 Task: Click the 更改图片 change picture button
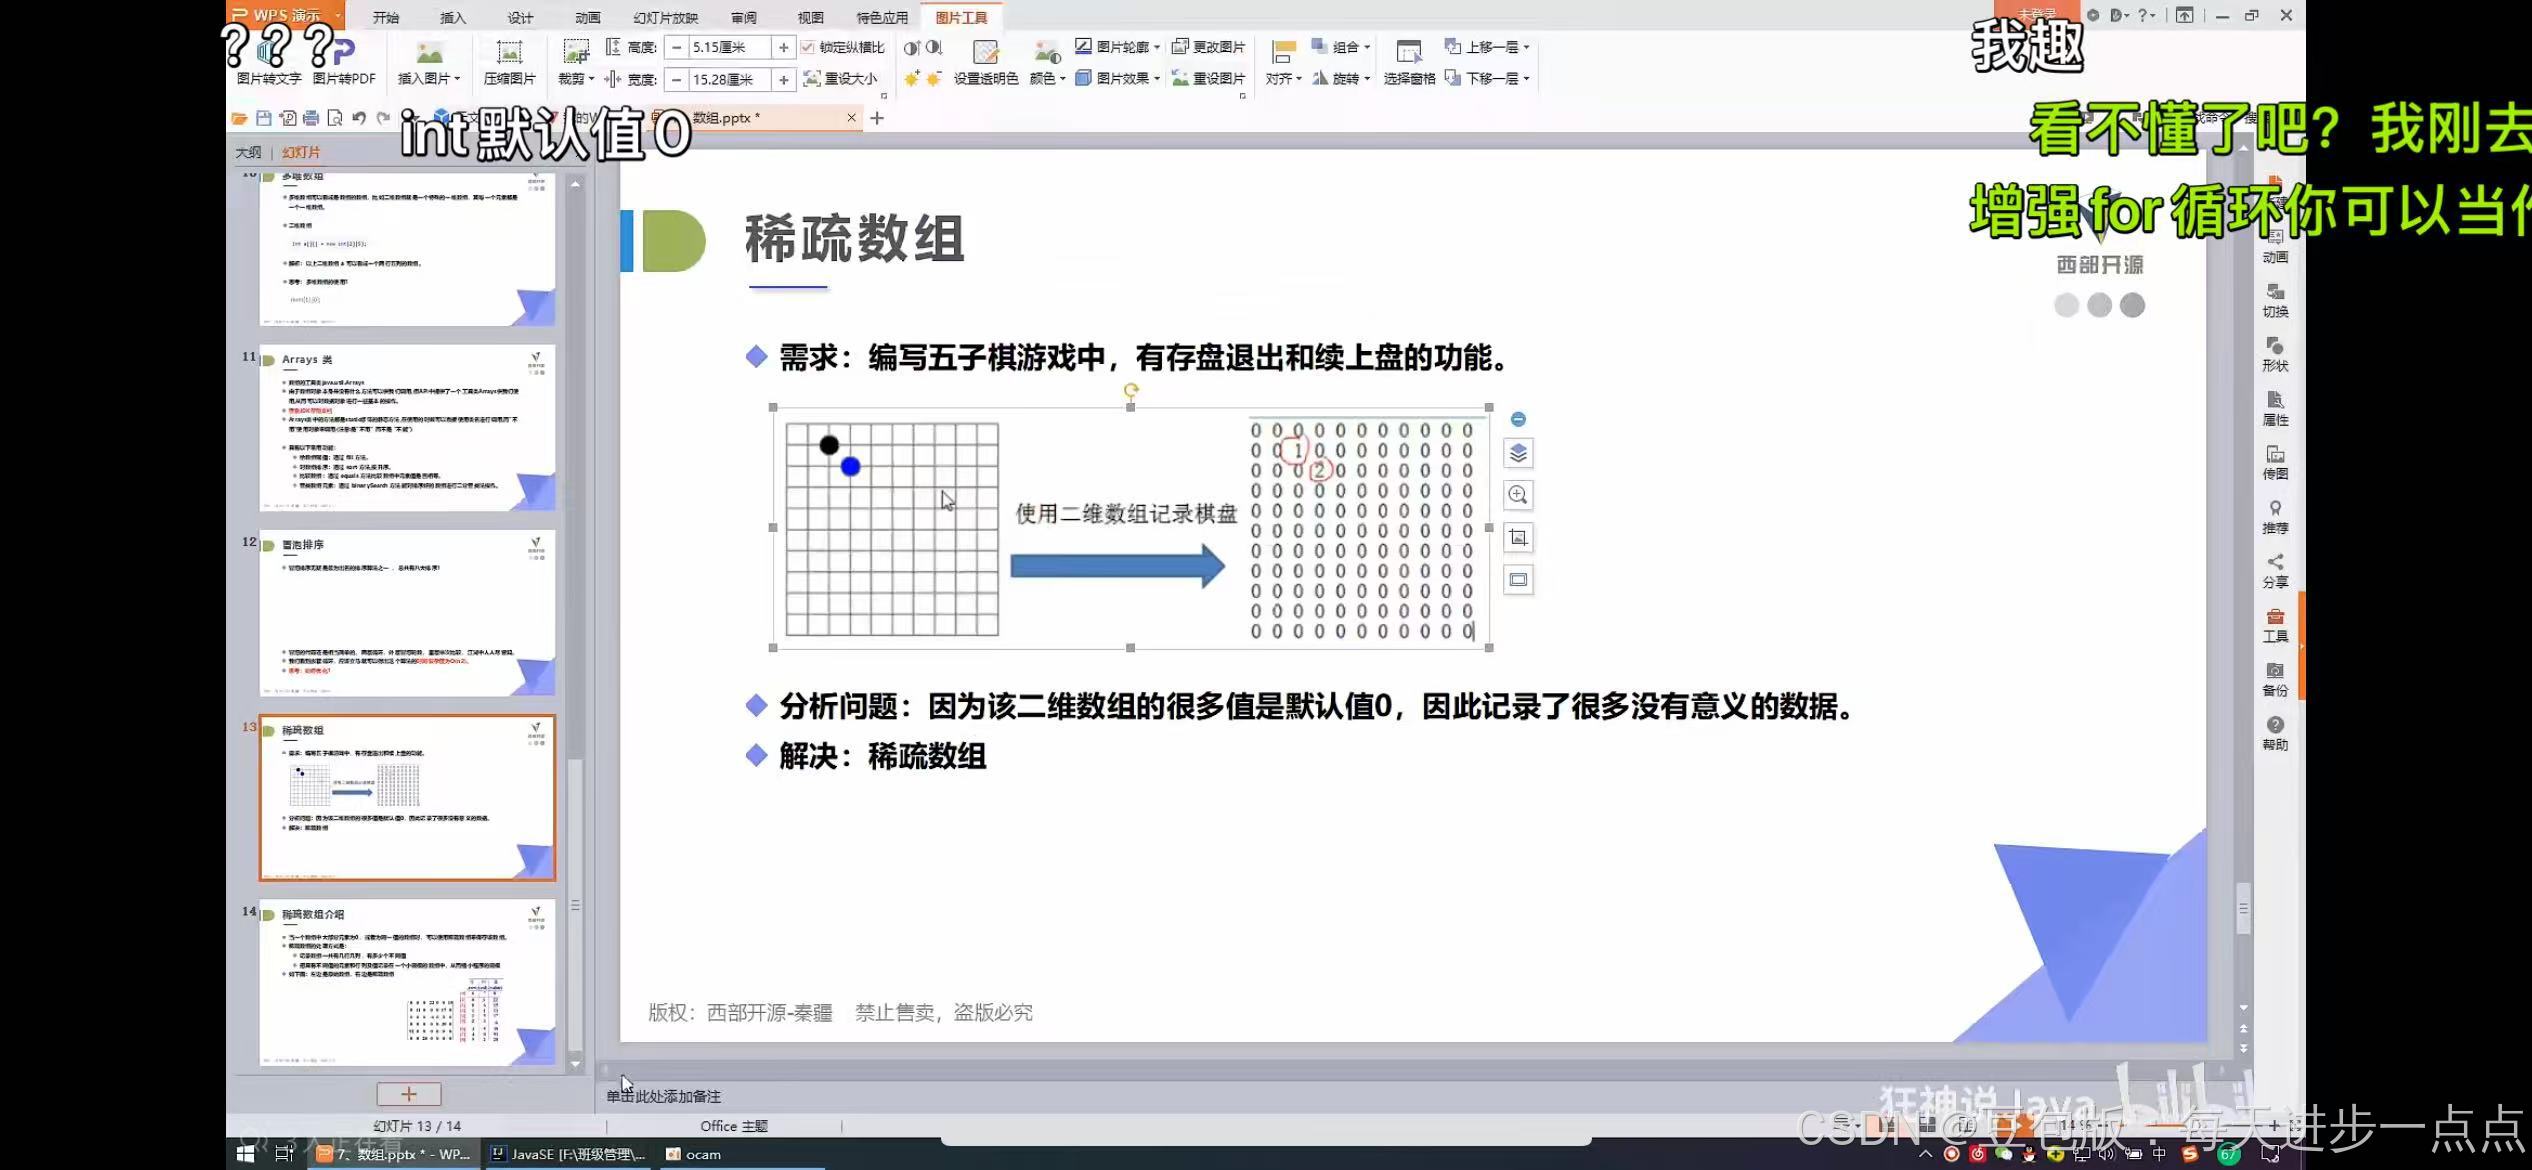coord(1209,47)
